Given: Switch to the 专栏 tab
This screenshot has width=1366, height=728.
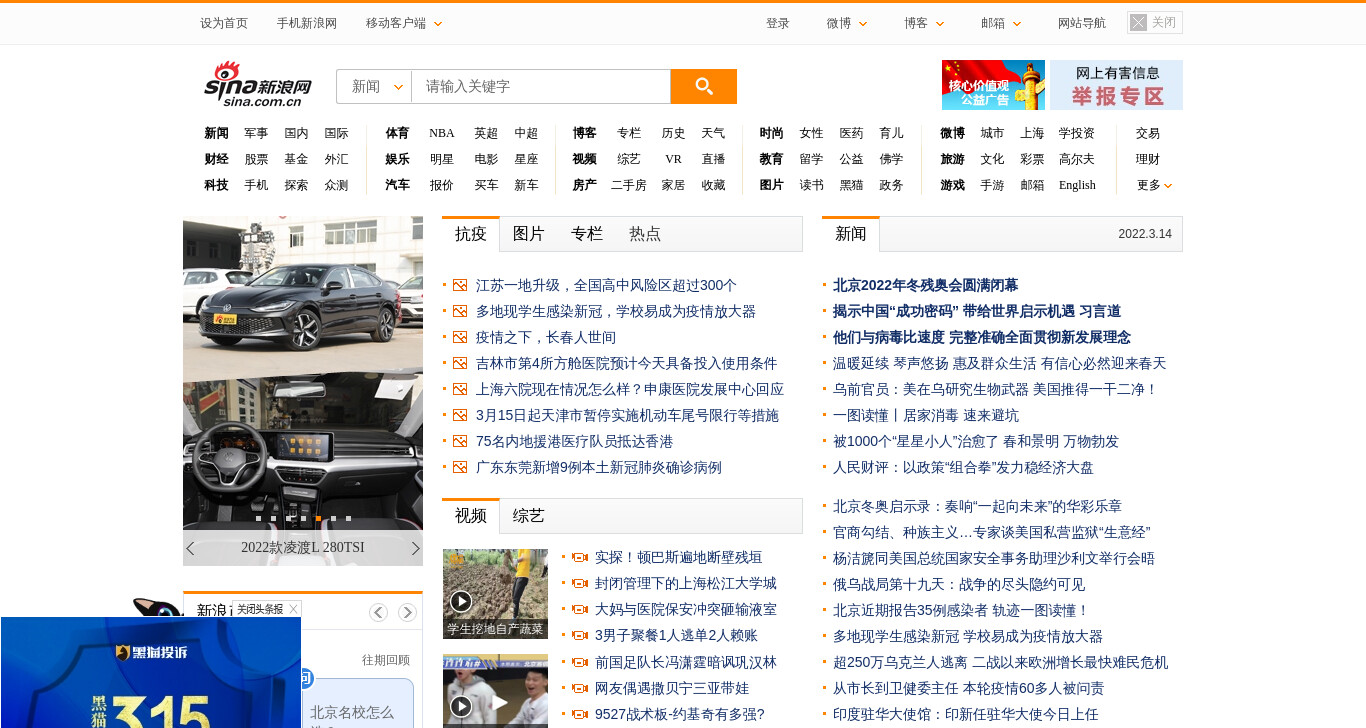Looking at the screenshot, I should 587,234.
